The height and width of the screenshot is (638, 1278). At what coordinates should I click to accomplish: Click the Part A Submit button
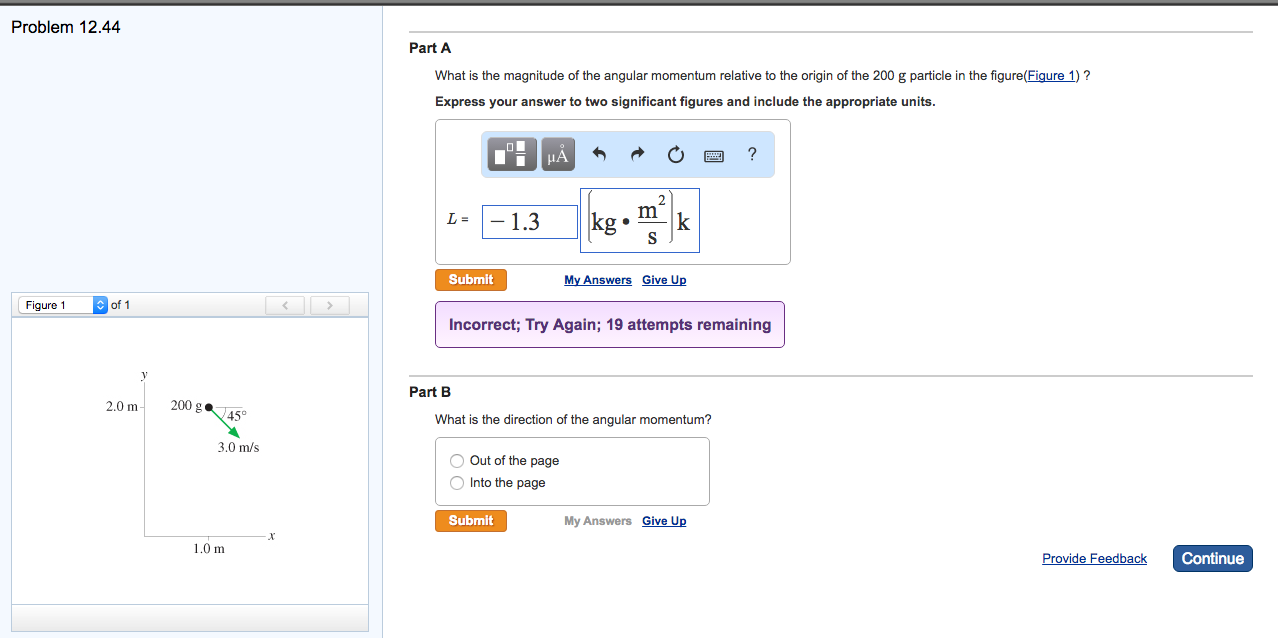coord(471,280)
